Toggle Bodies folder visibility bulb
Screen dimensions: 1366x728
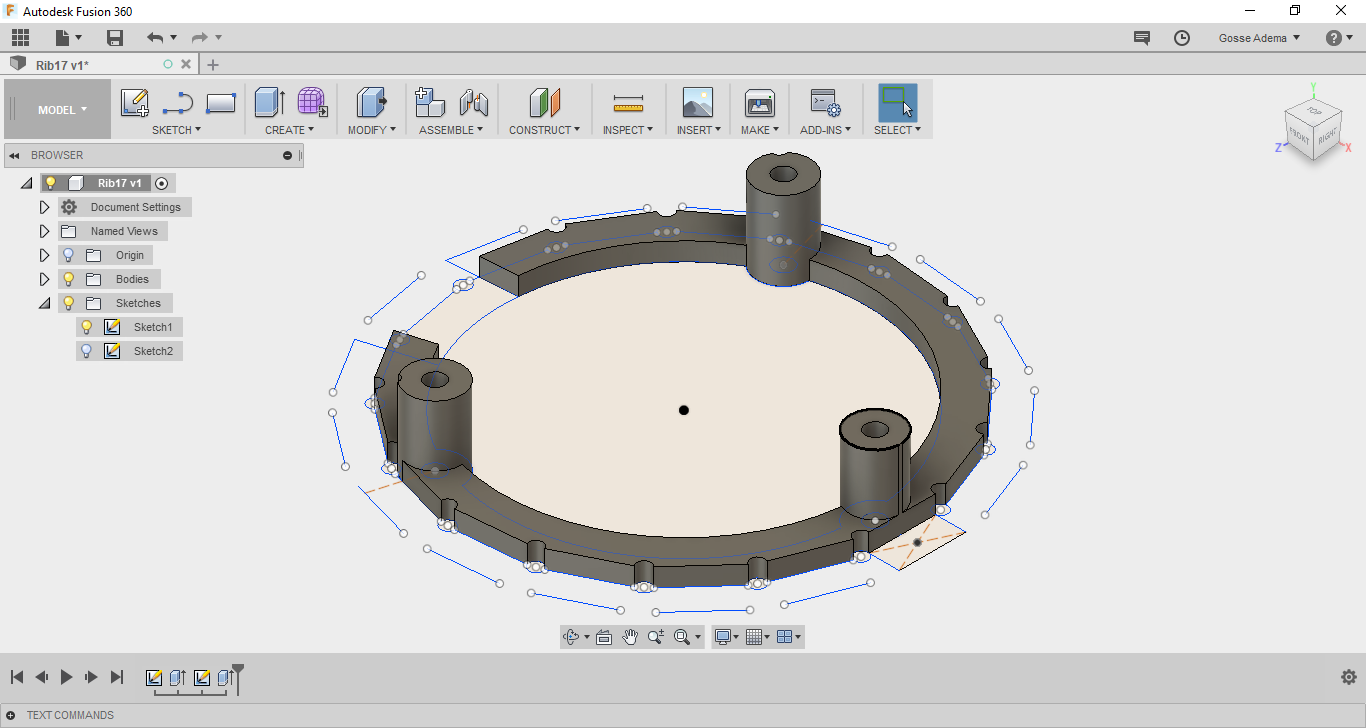pos(69,279)
